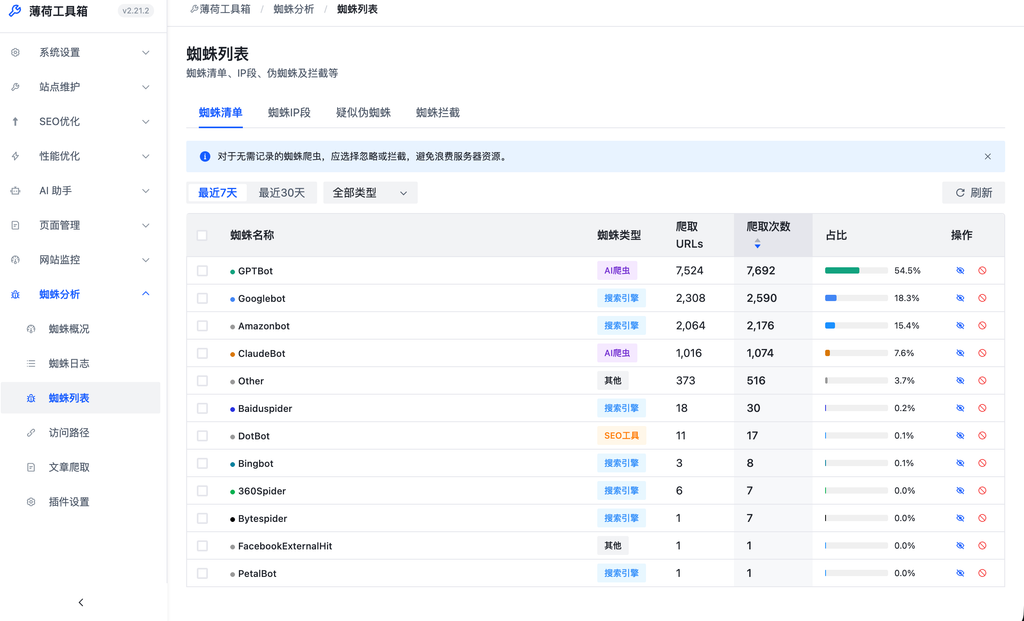
Task: Block Bytespider using its ban icon
Action: click(982, 518)
